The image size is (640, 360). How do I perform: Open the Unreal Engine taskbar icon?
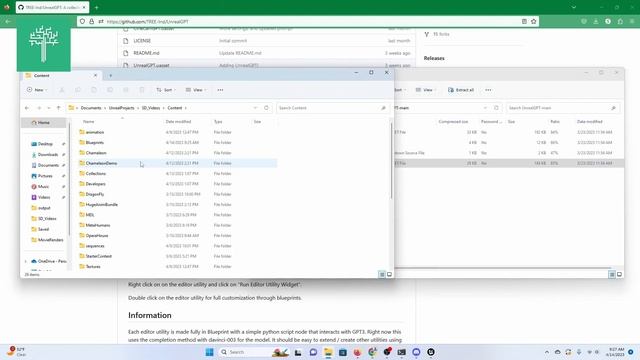431,352
